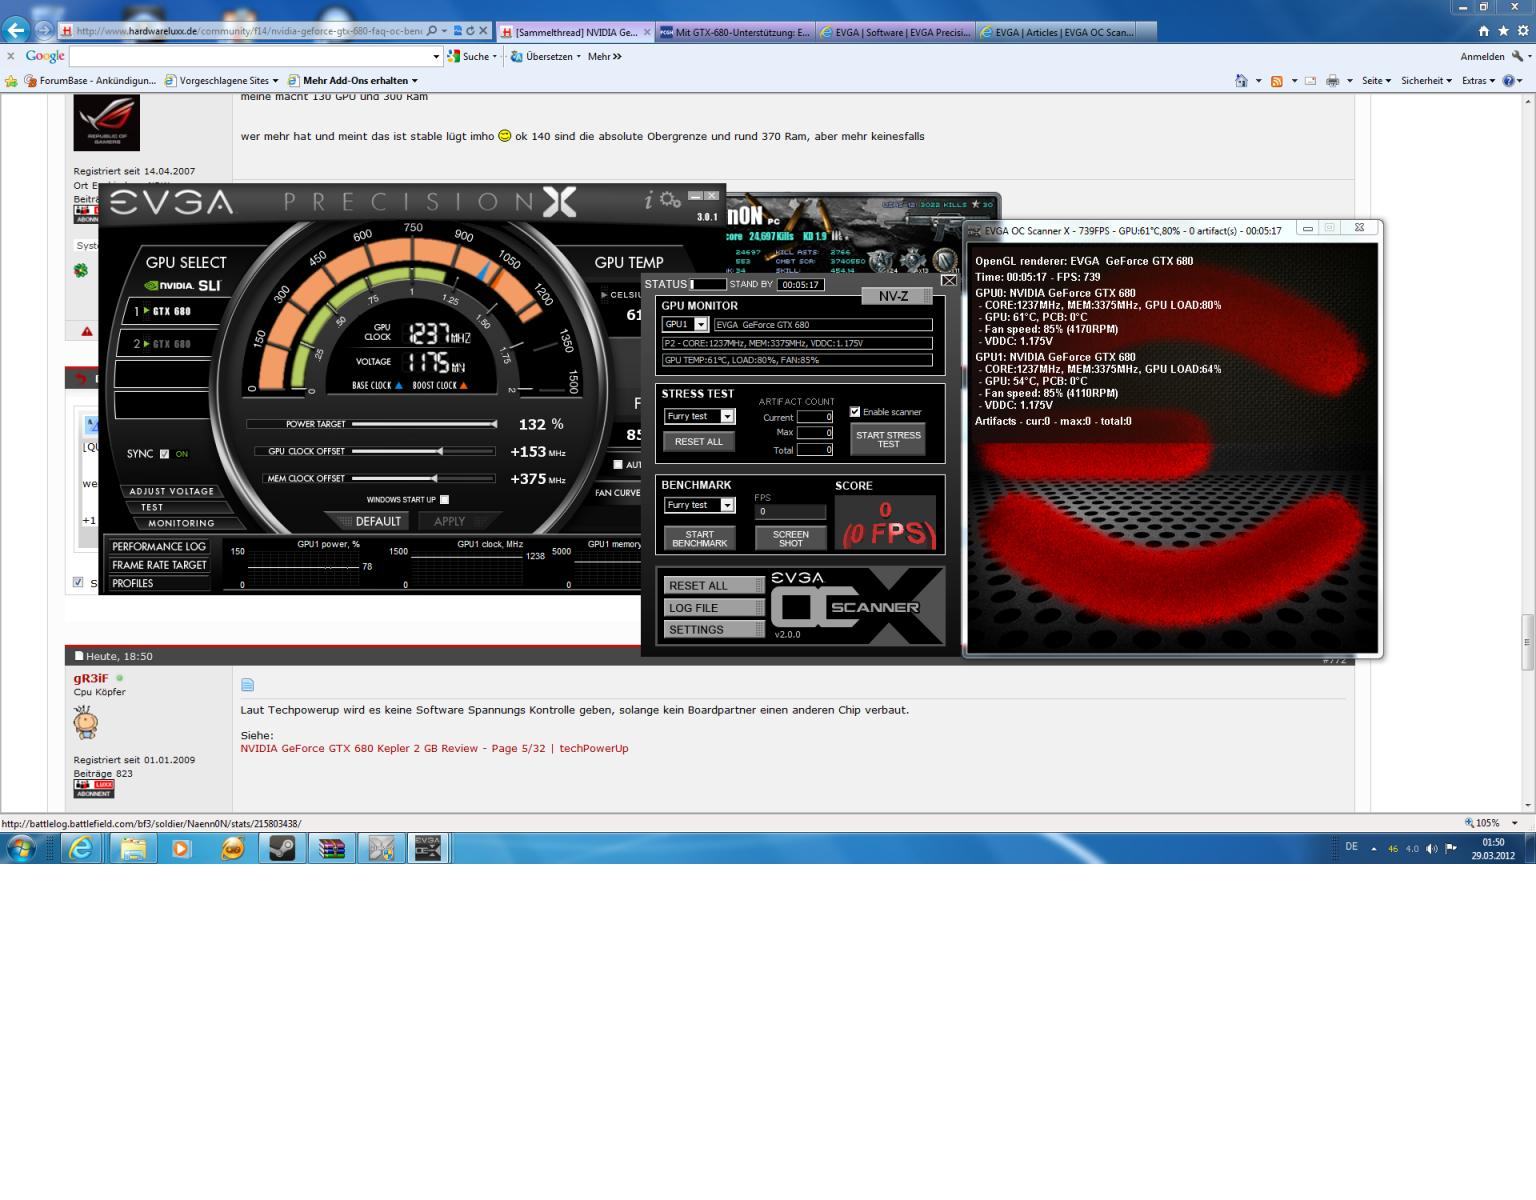Image resolution: width=1536 pixels, height=1200 pixels.
Task: Enable Windows Start Up checkbox
Action: click(x=445, y=500)
